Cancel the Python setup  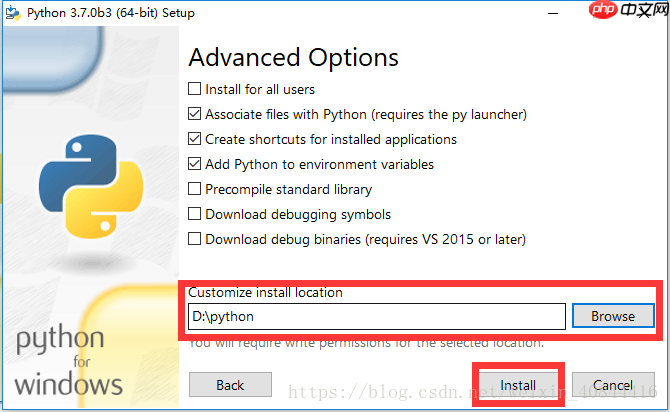(x=613, y=385)
